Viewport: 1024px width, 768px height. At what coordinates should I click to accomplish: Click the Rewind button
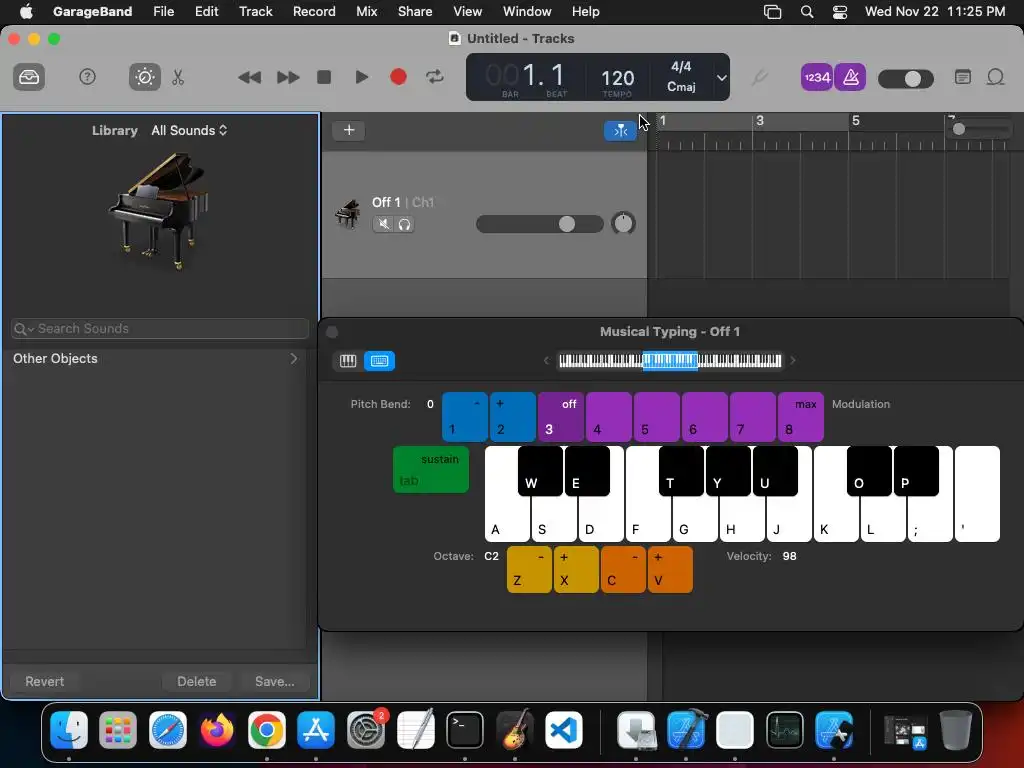pyautogui.click(x=249, y=77)
